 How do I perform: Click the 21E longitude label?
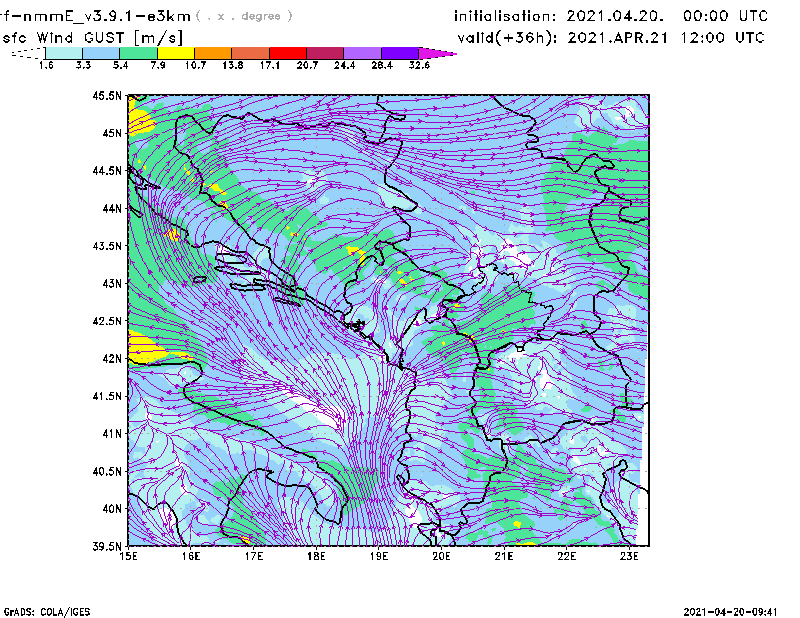pos(504,556)
